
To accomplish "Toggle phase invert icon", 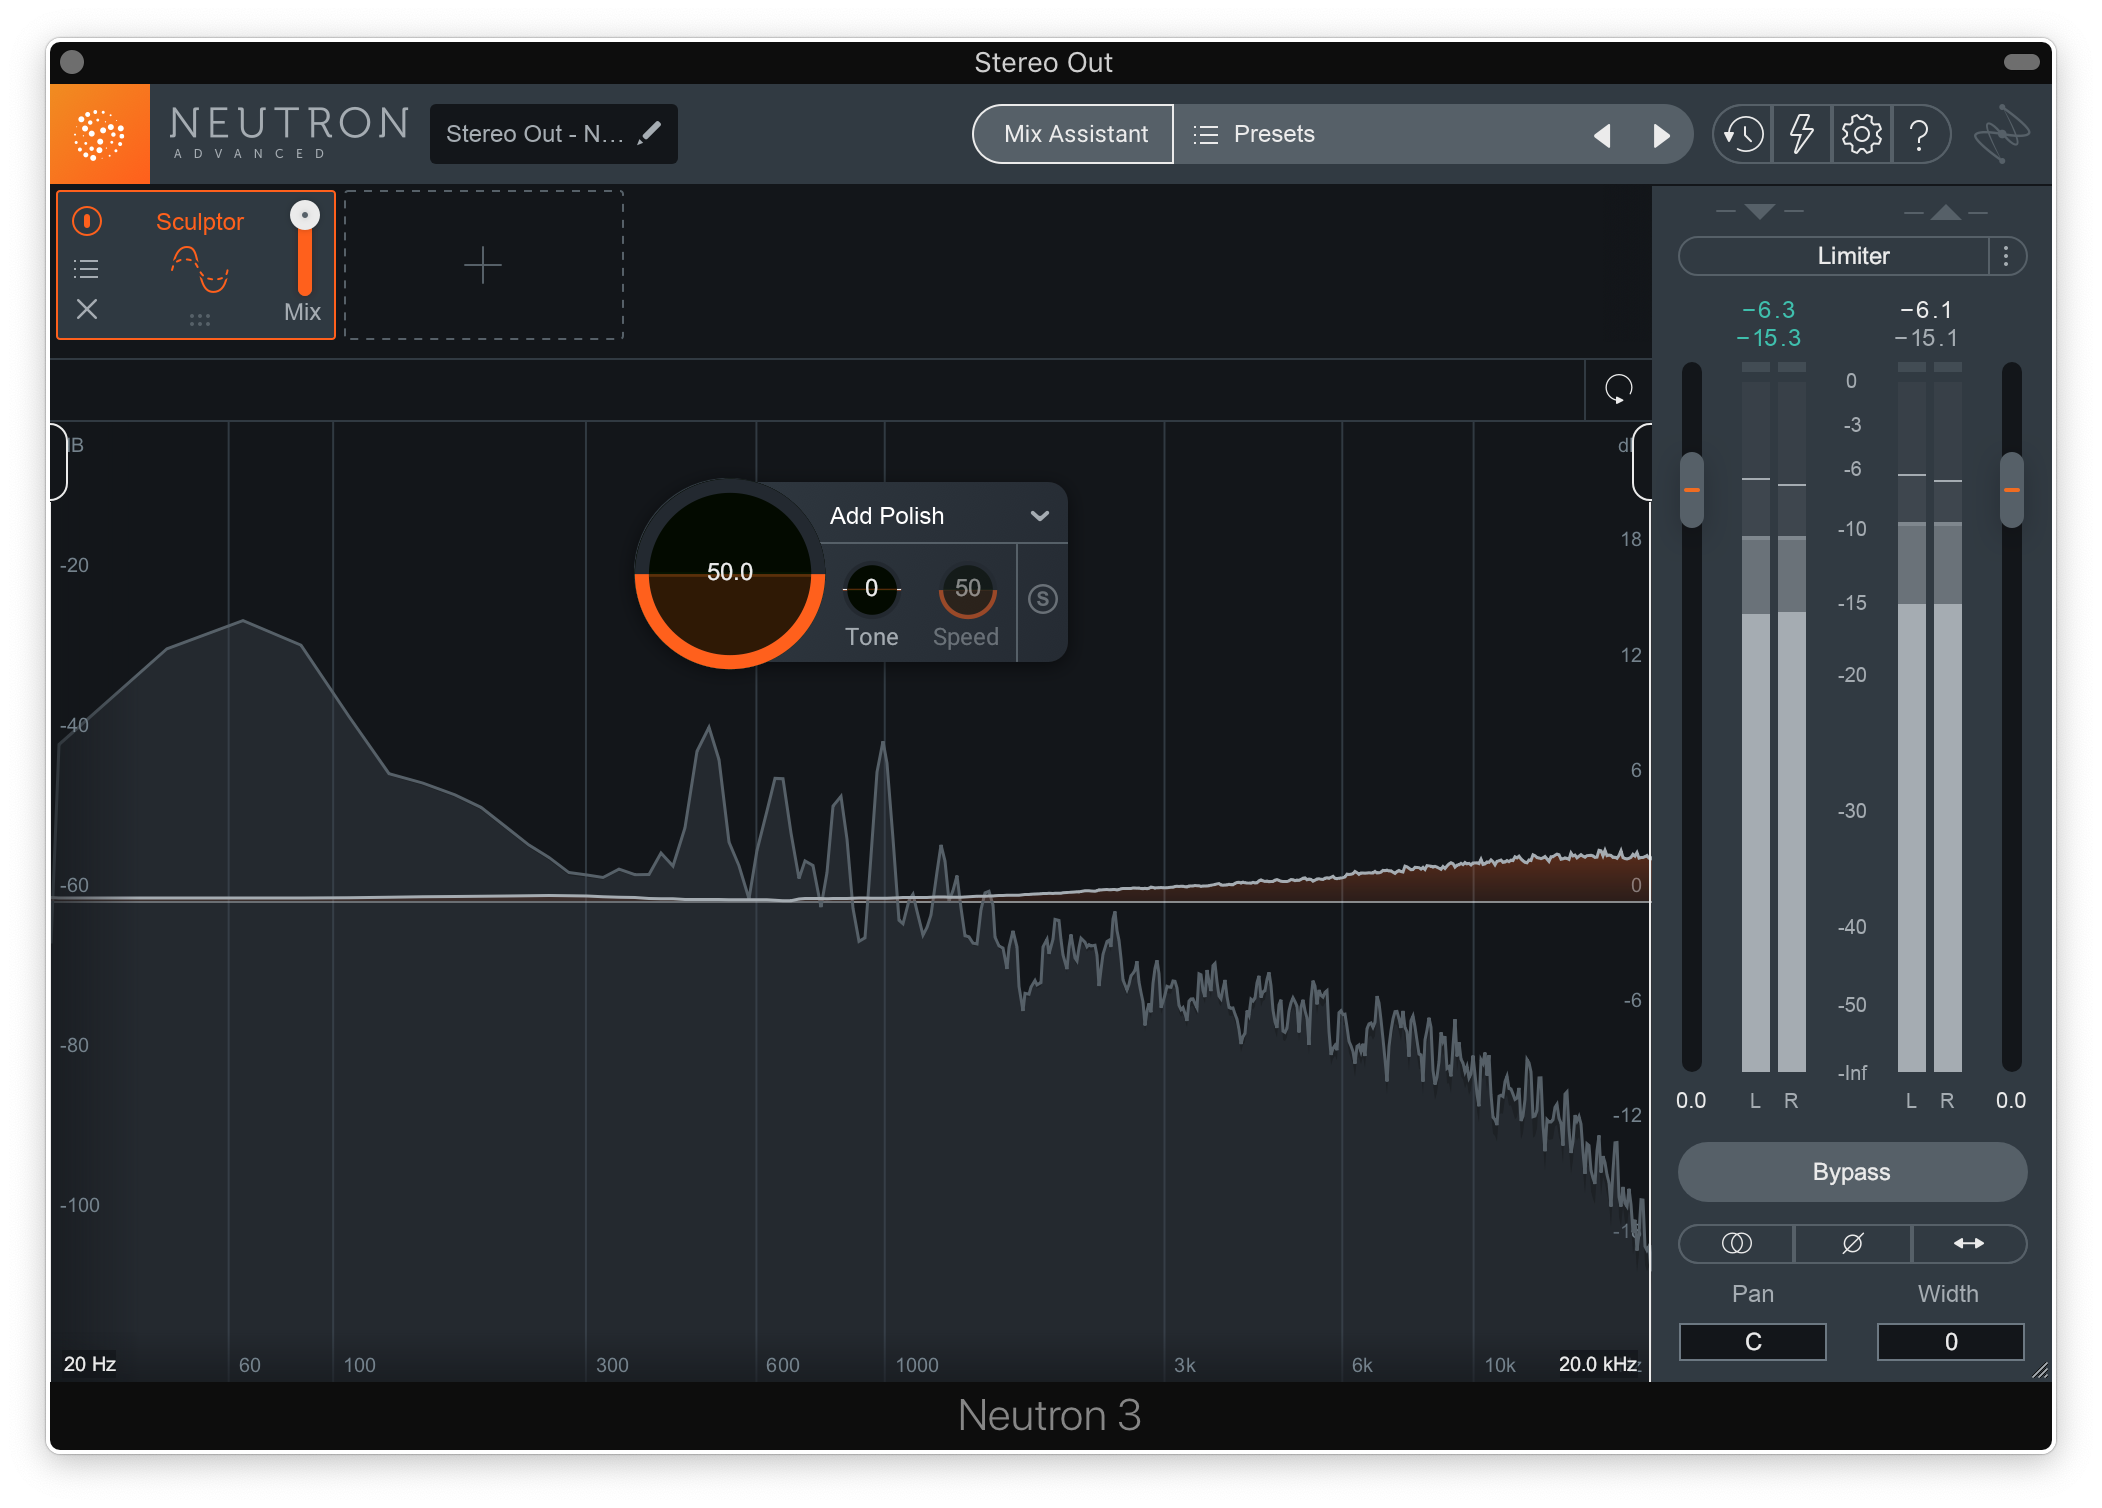I will [x=1852, y=1243].
